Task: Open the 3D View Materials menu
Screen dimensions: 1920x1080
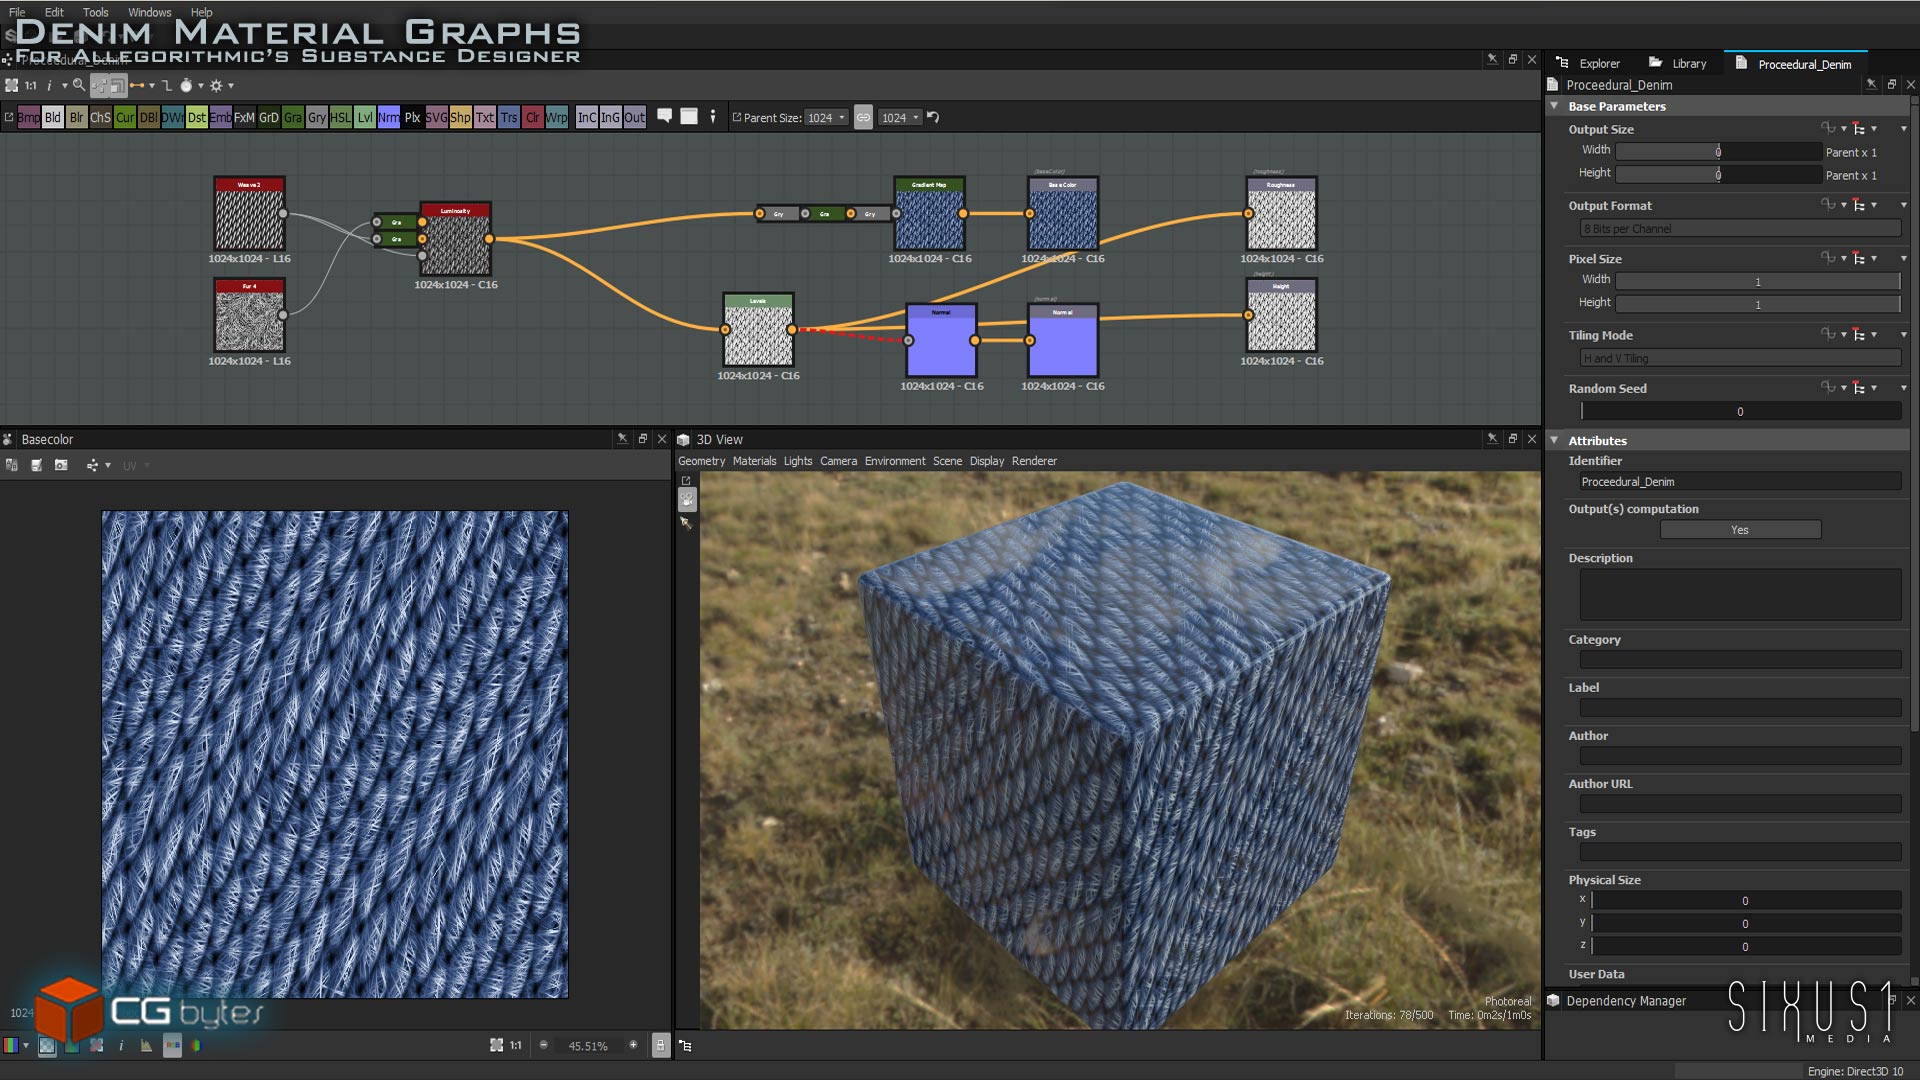Action: (x=754, y=461)
